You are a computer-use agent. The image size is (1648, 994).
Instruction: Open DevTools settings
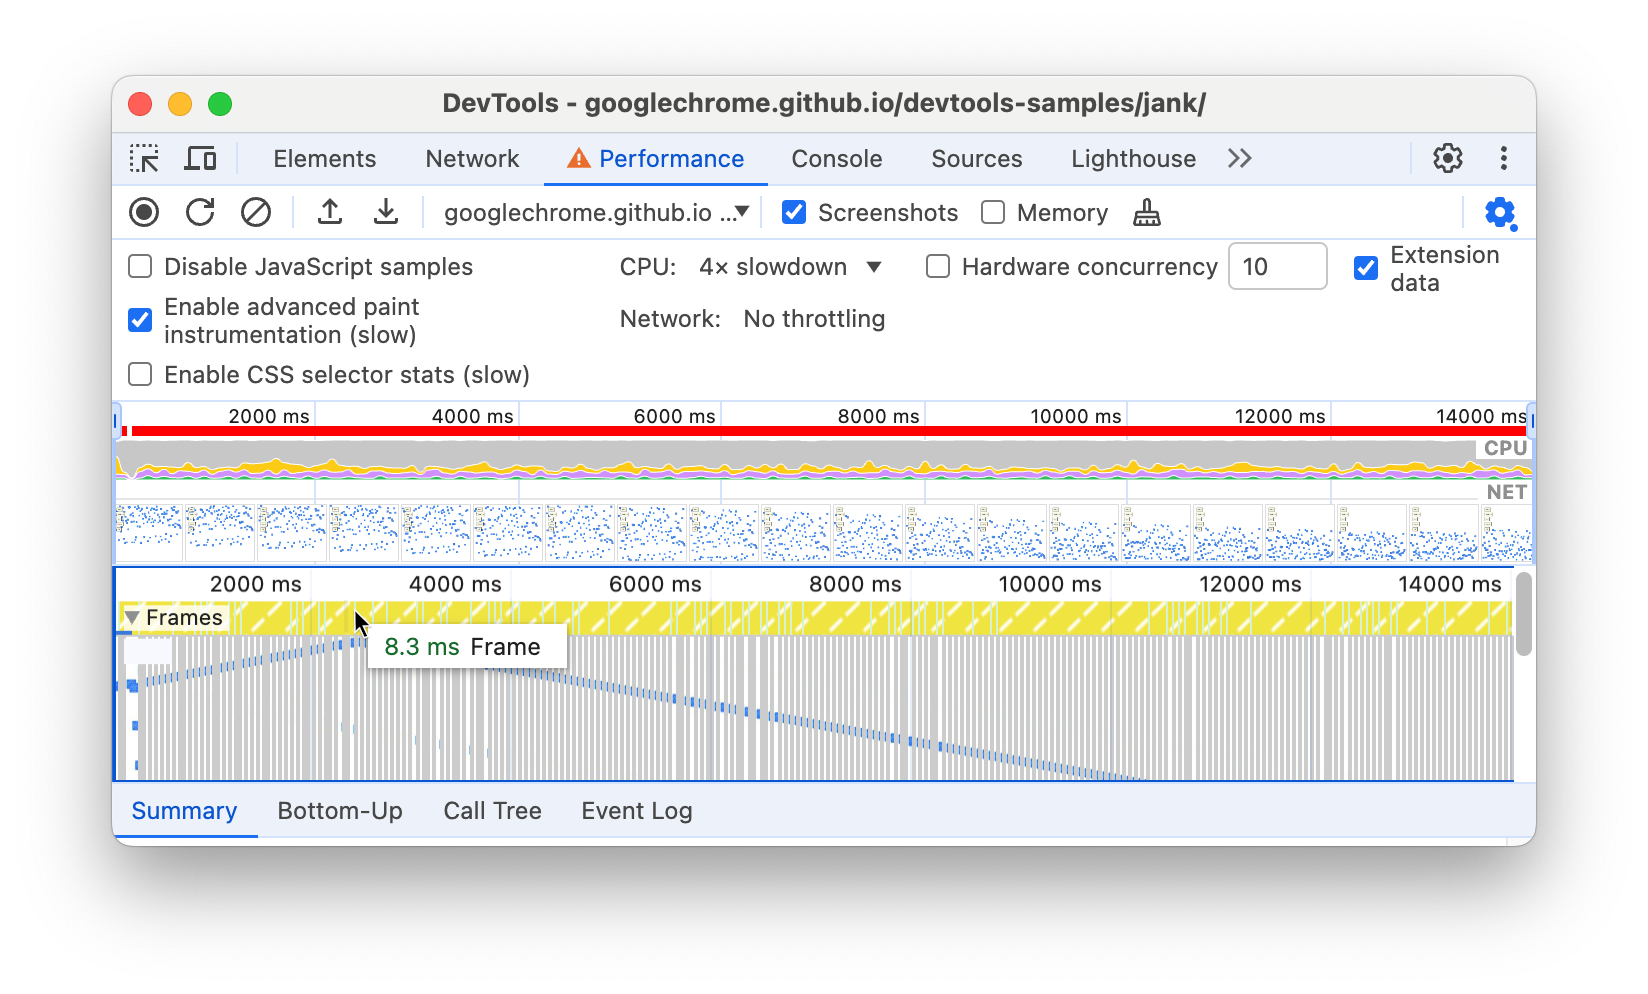pos(1447,158)
